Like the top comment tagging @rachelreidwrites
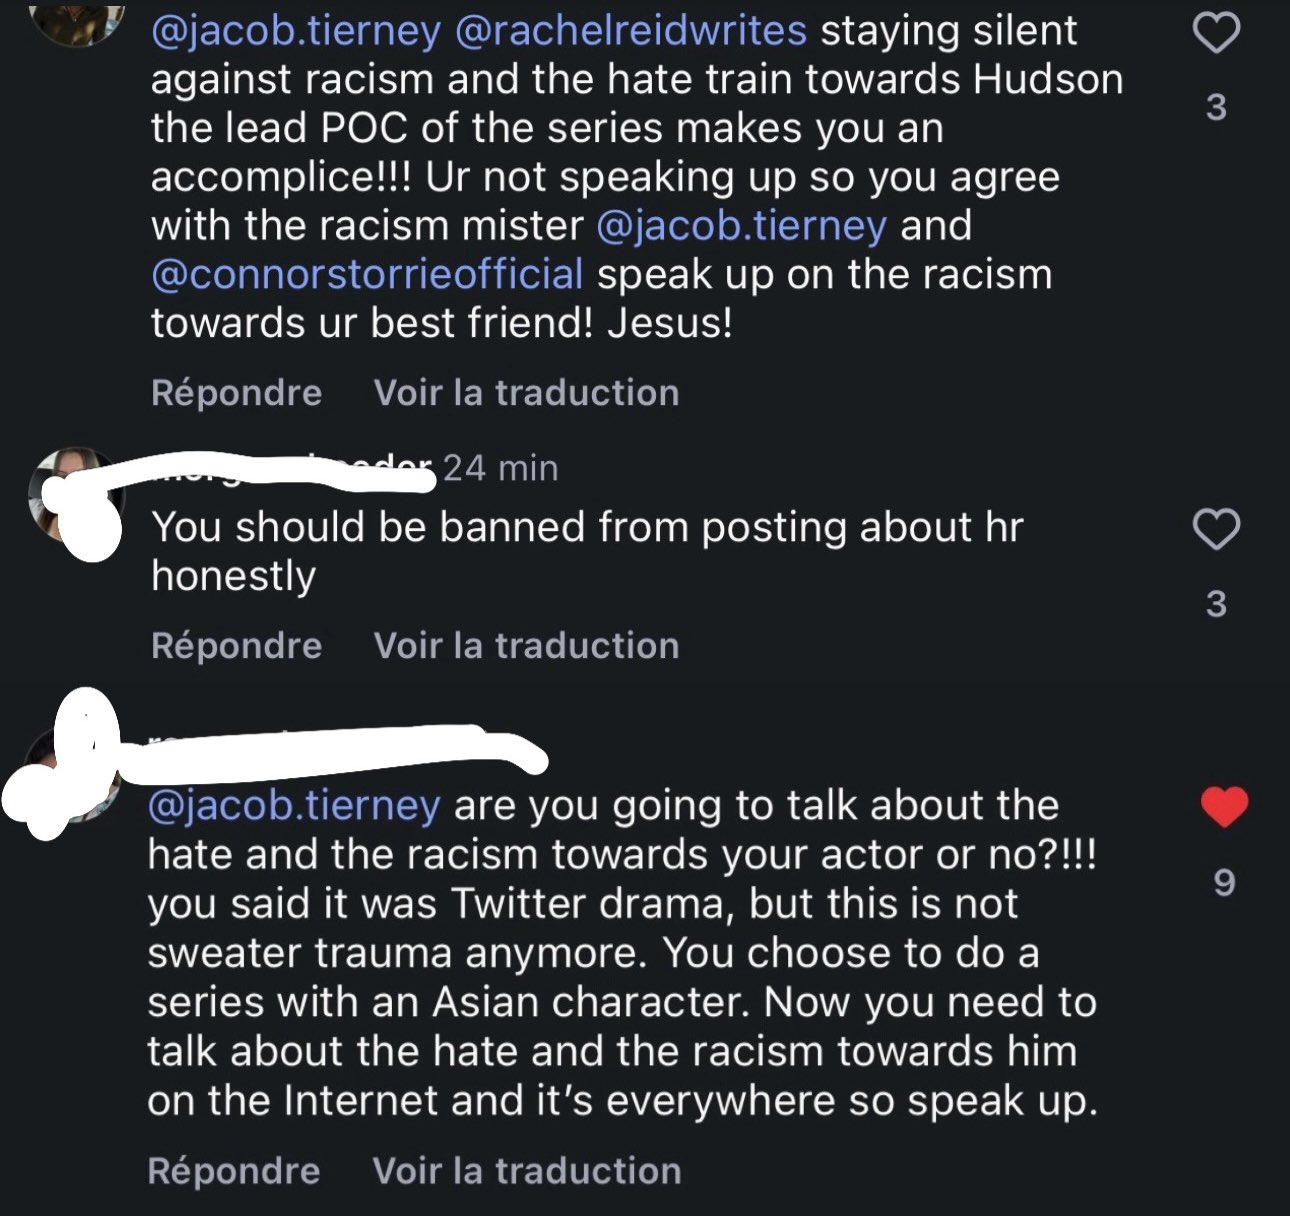Image resolution: width=1290 pixels, height=1216 pixels. point(1216,35)
